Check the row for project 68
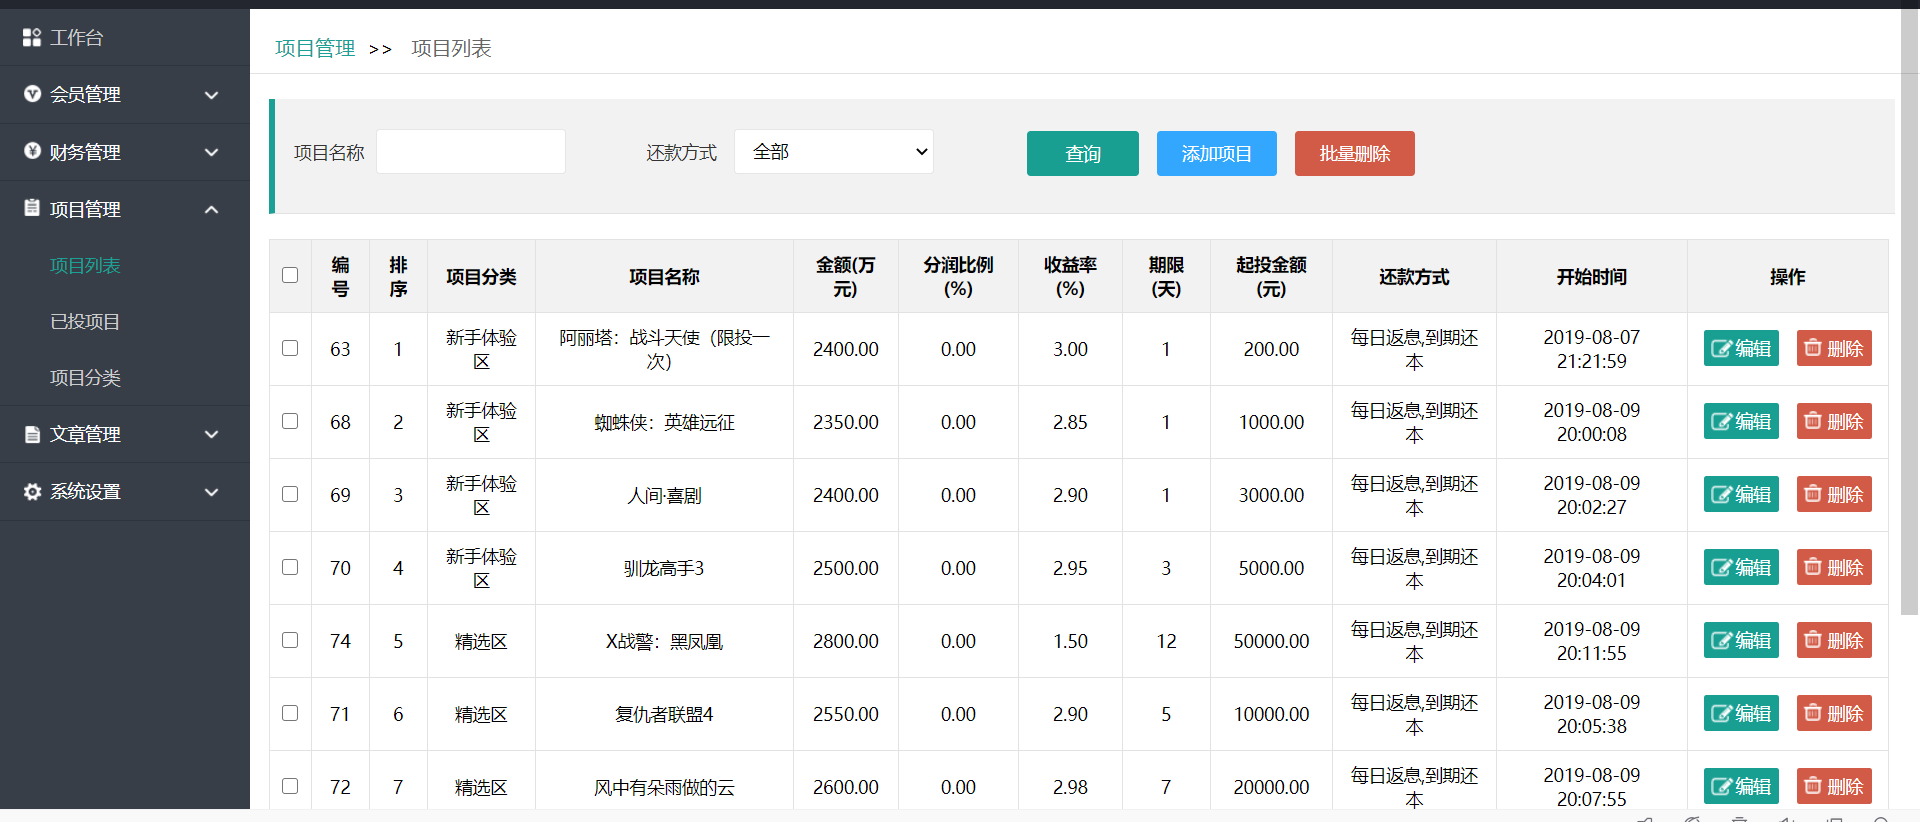1920x822 pixels. tap(290, 421)
